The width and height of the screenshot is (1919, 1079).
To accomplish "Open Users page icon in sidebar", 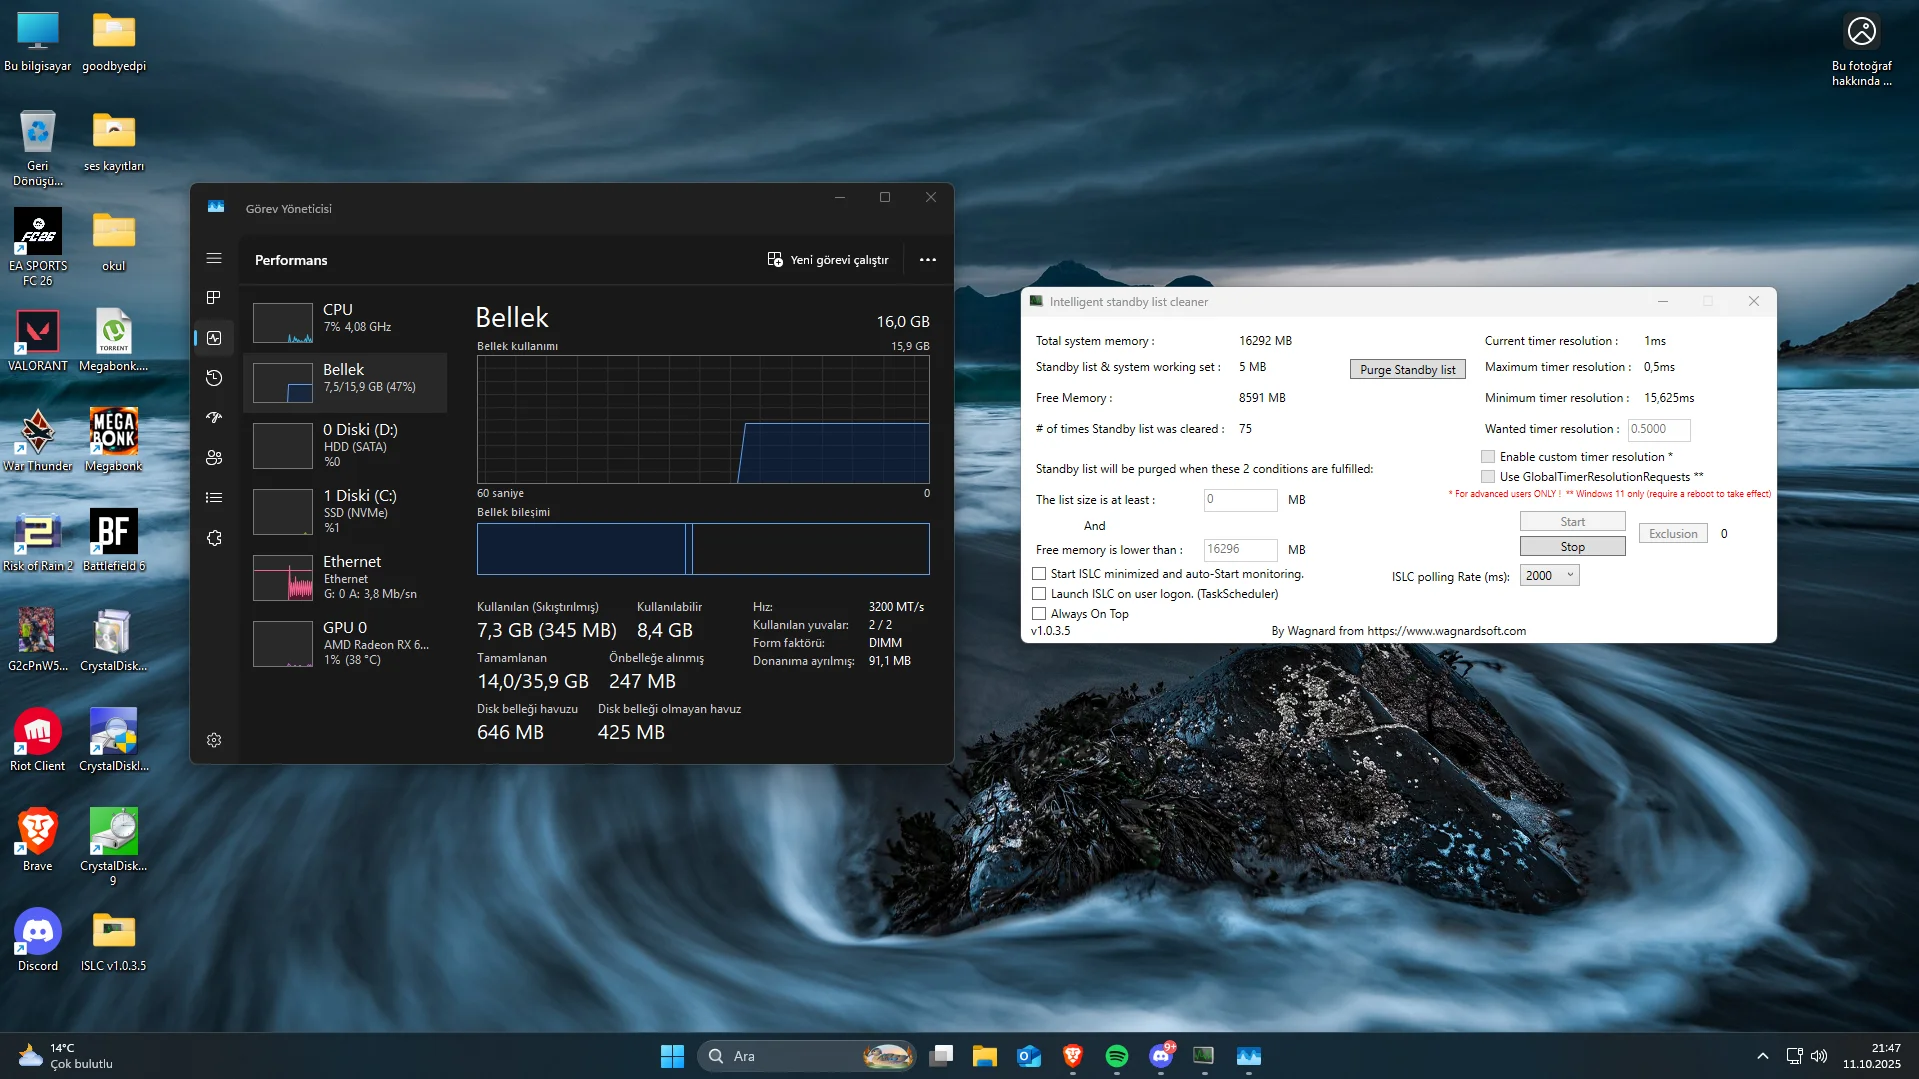I will click(x=214, y=458).
